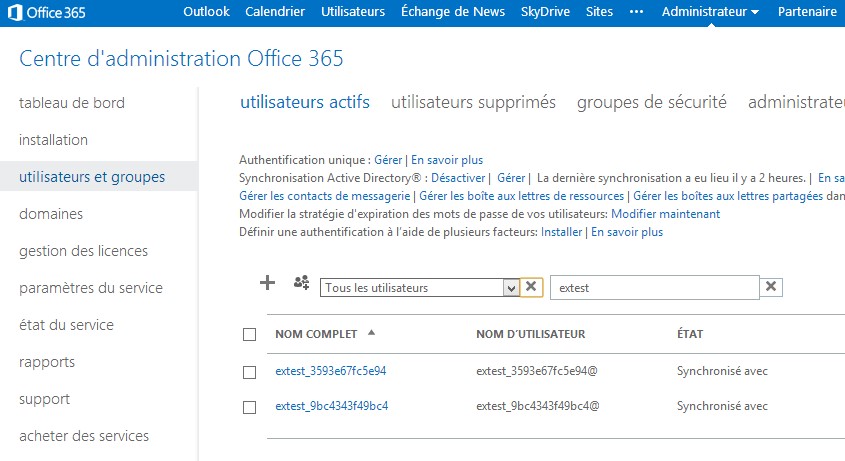Open the Administrateur dropdown menu
The image size is (845, 461).
click(710, 12)
